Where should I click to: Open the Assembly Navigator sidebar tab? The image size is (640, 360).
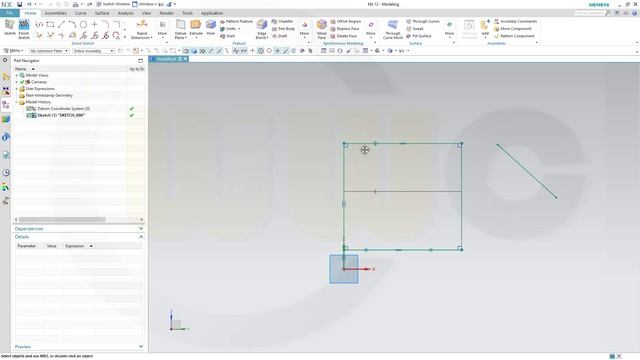click(6, 77)
